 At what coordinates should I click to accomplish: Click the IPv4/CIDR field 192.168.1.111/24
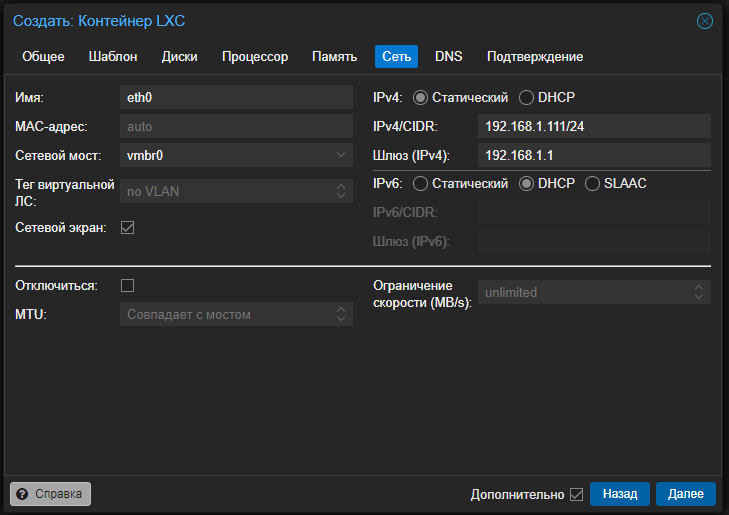[594, 126]
